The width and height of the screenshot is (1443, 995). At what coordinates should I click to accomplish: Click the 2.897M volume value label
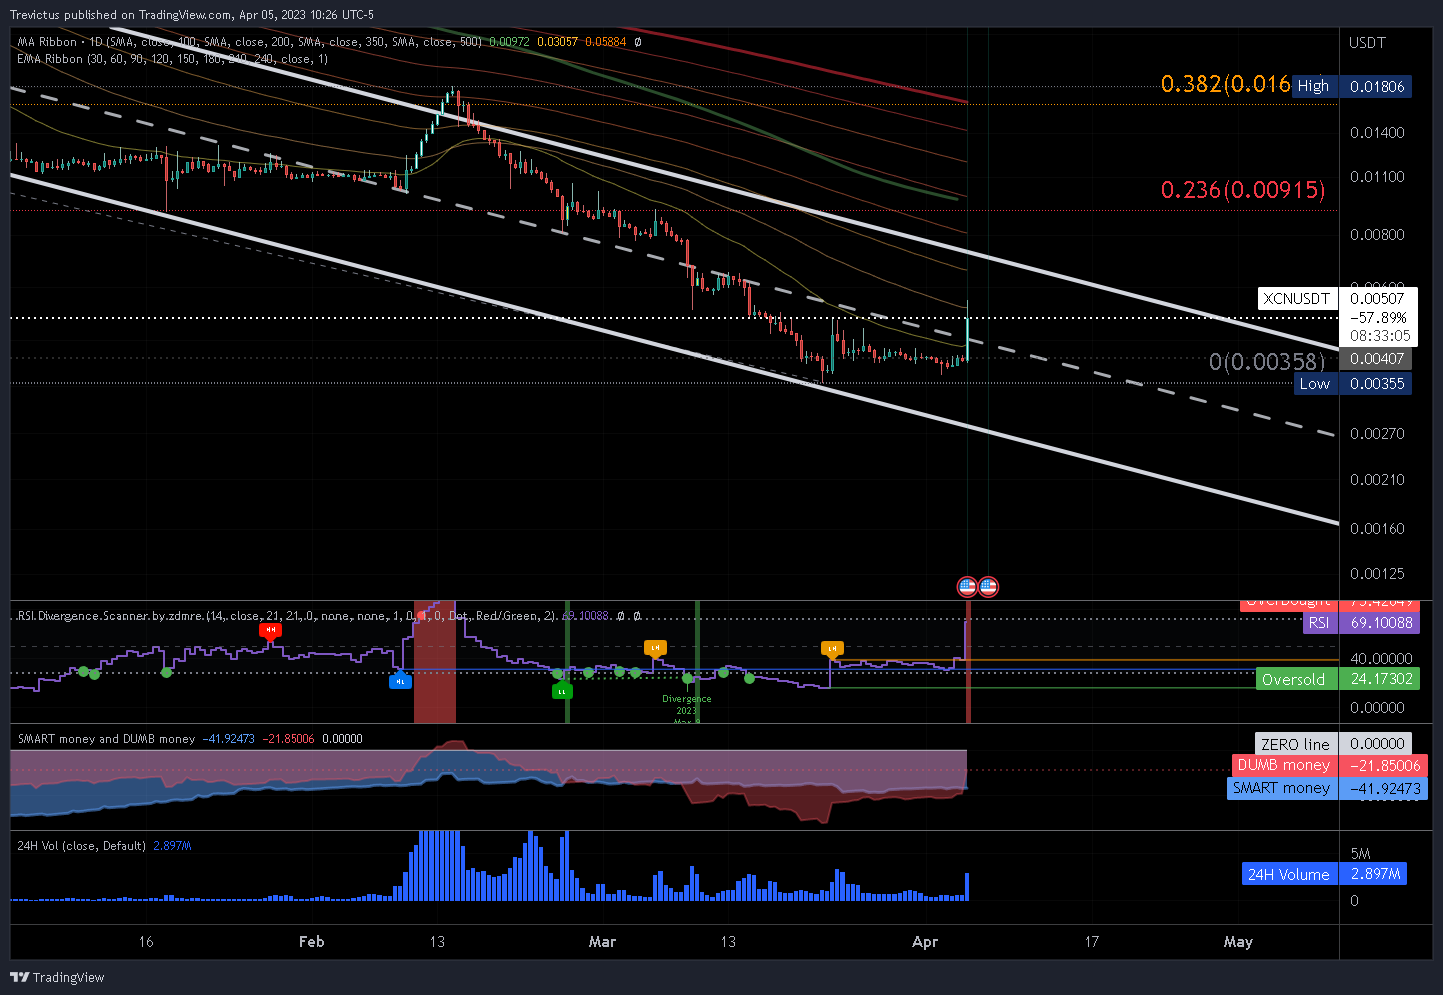[x=1375, y=874]
